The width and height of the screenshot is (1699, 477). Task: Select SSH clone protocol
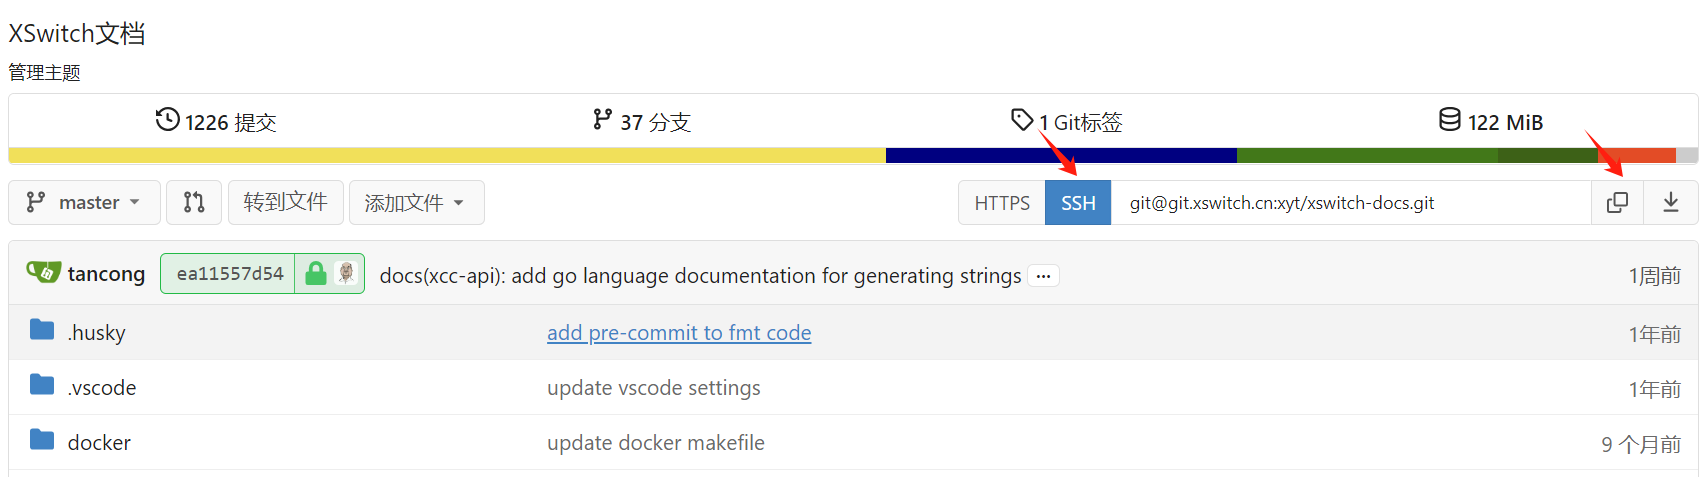click(x=1078, y=203)
